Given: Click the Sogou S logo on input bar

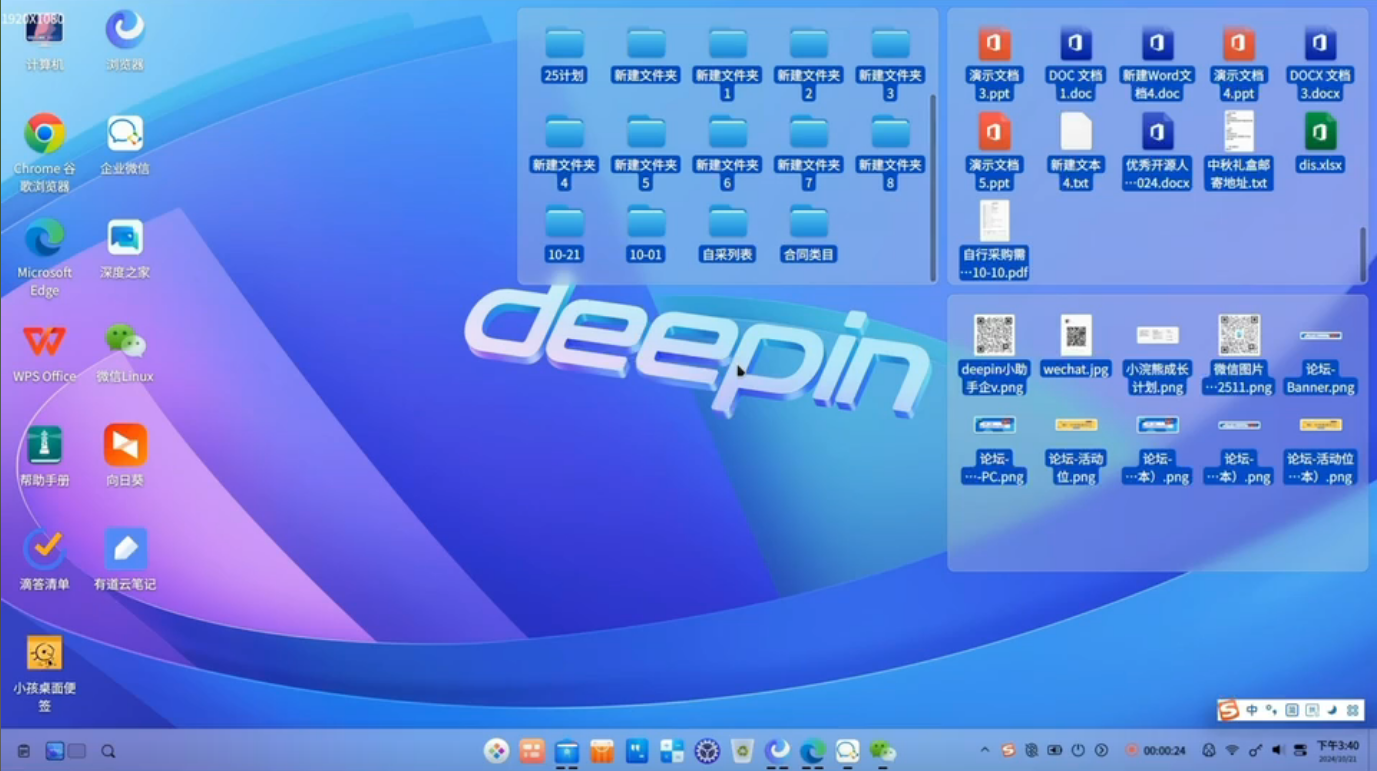Looking at the screenshot, I should coord(1229,710).
